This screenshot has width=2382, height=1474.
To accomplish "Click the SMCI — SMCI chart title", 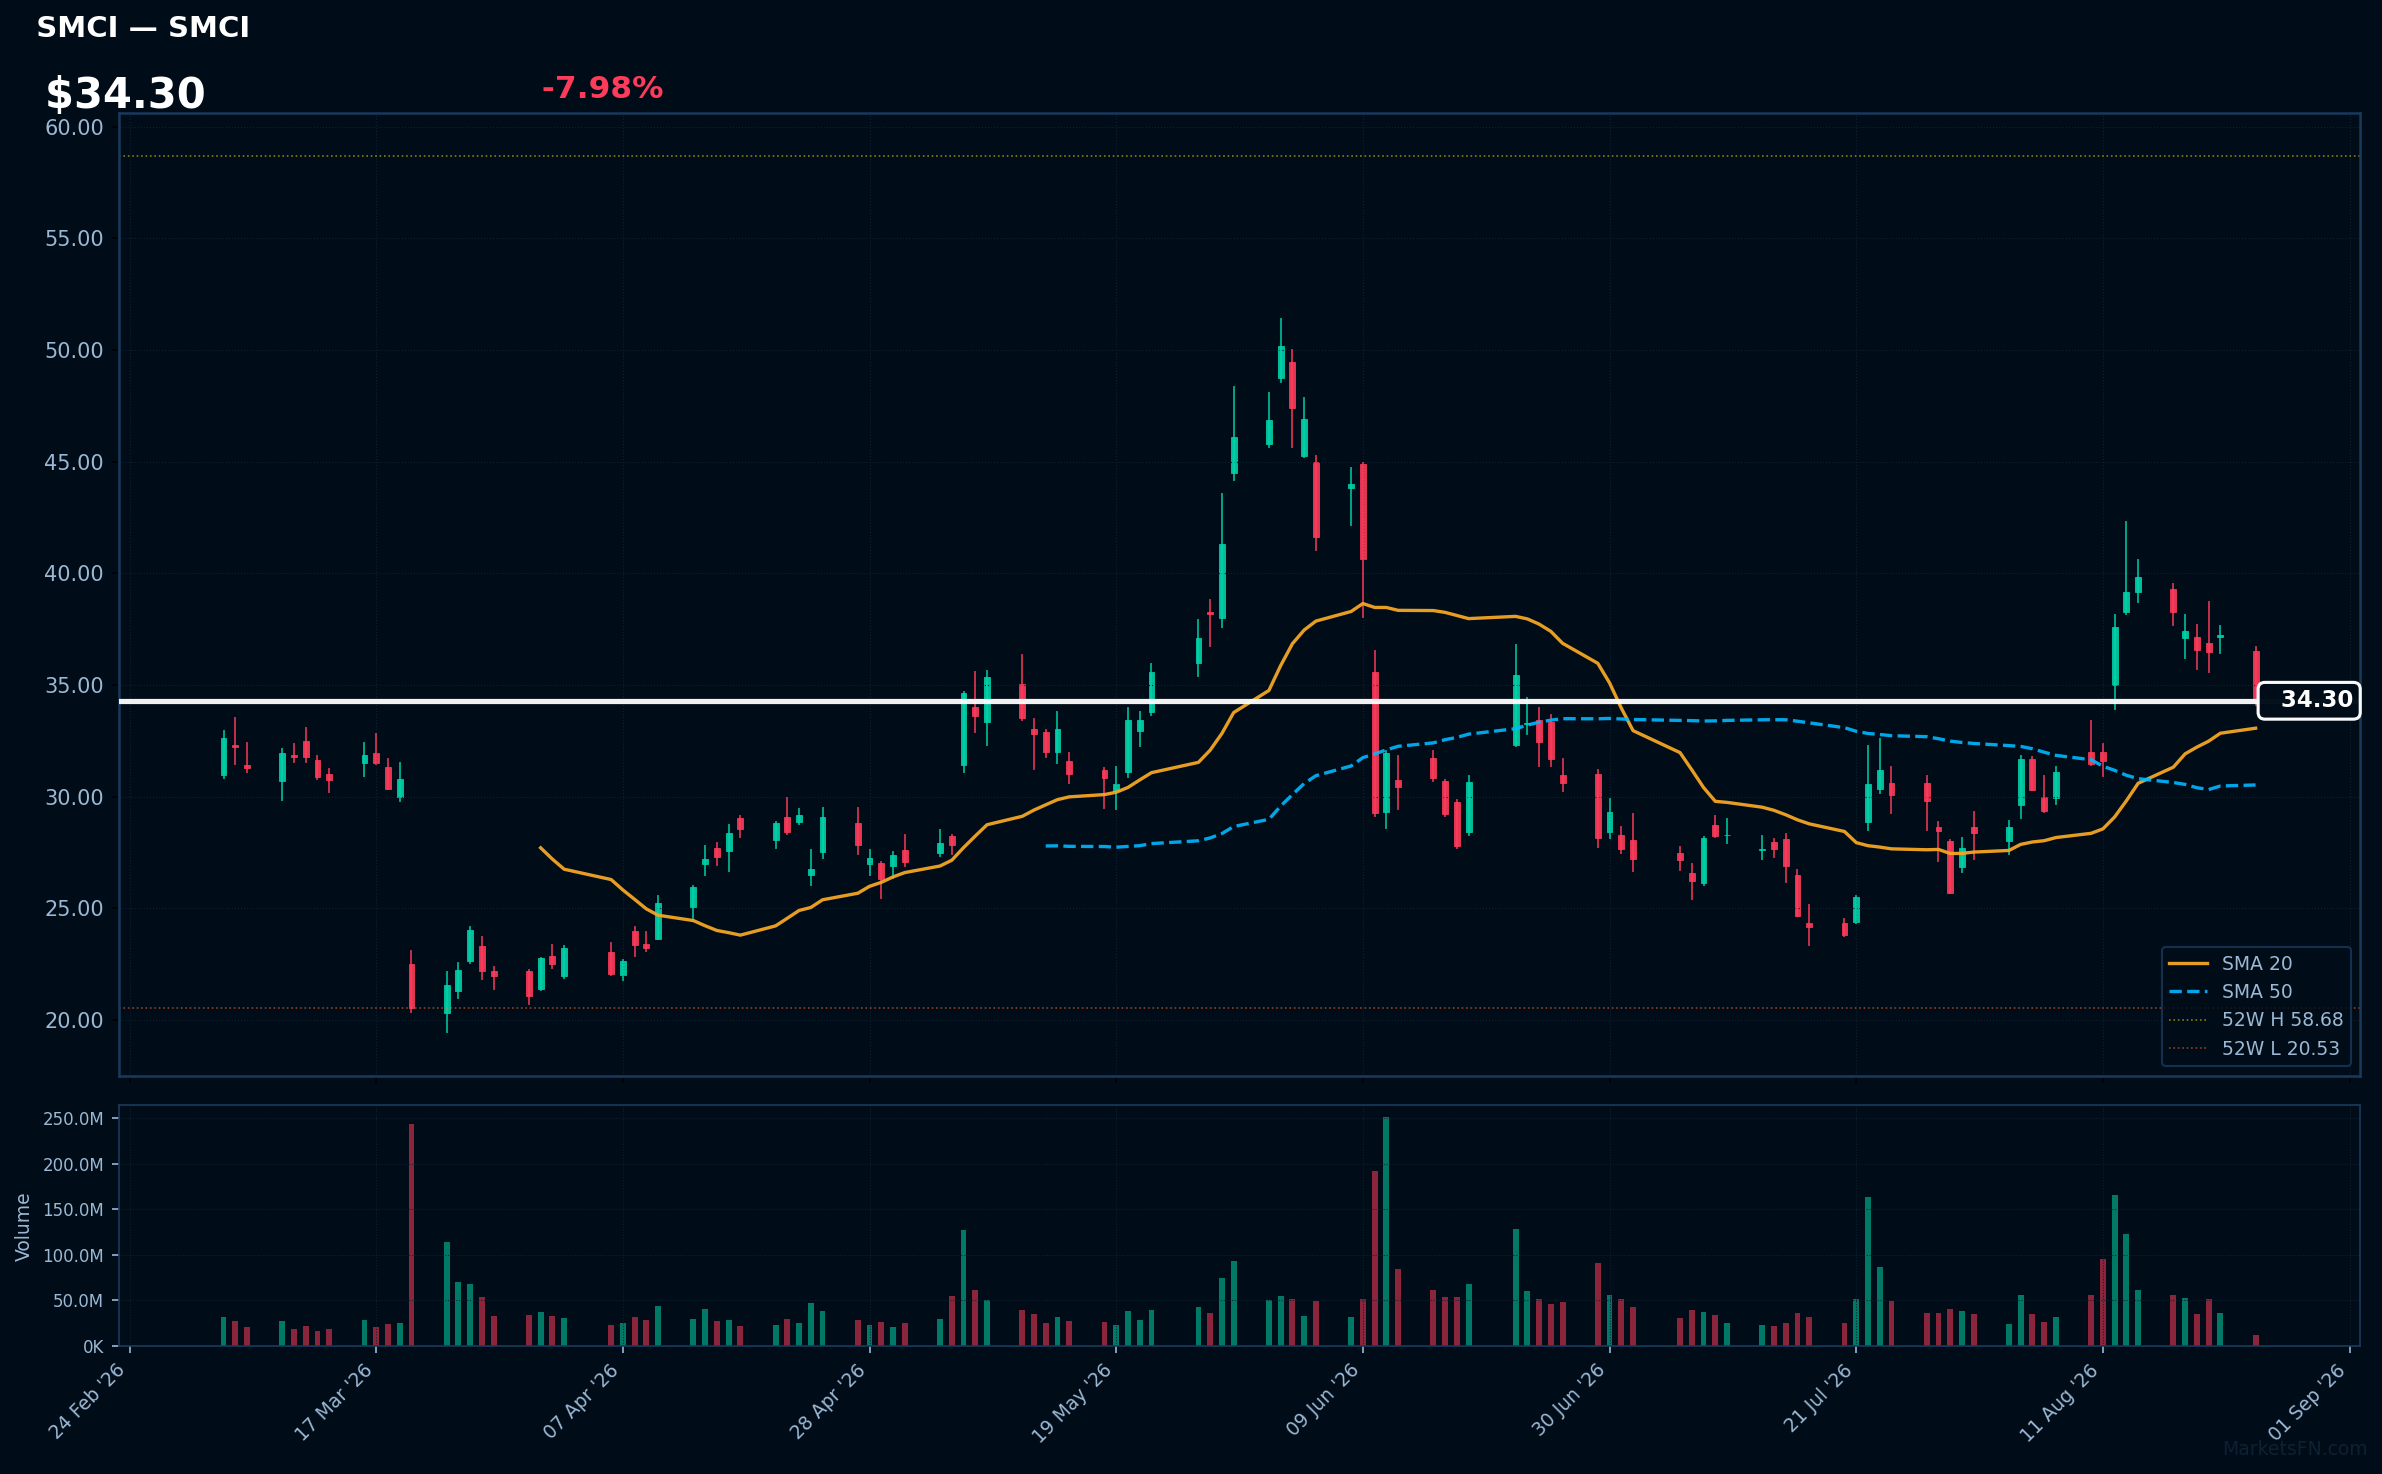I will click(143, 28).
